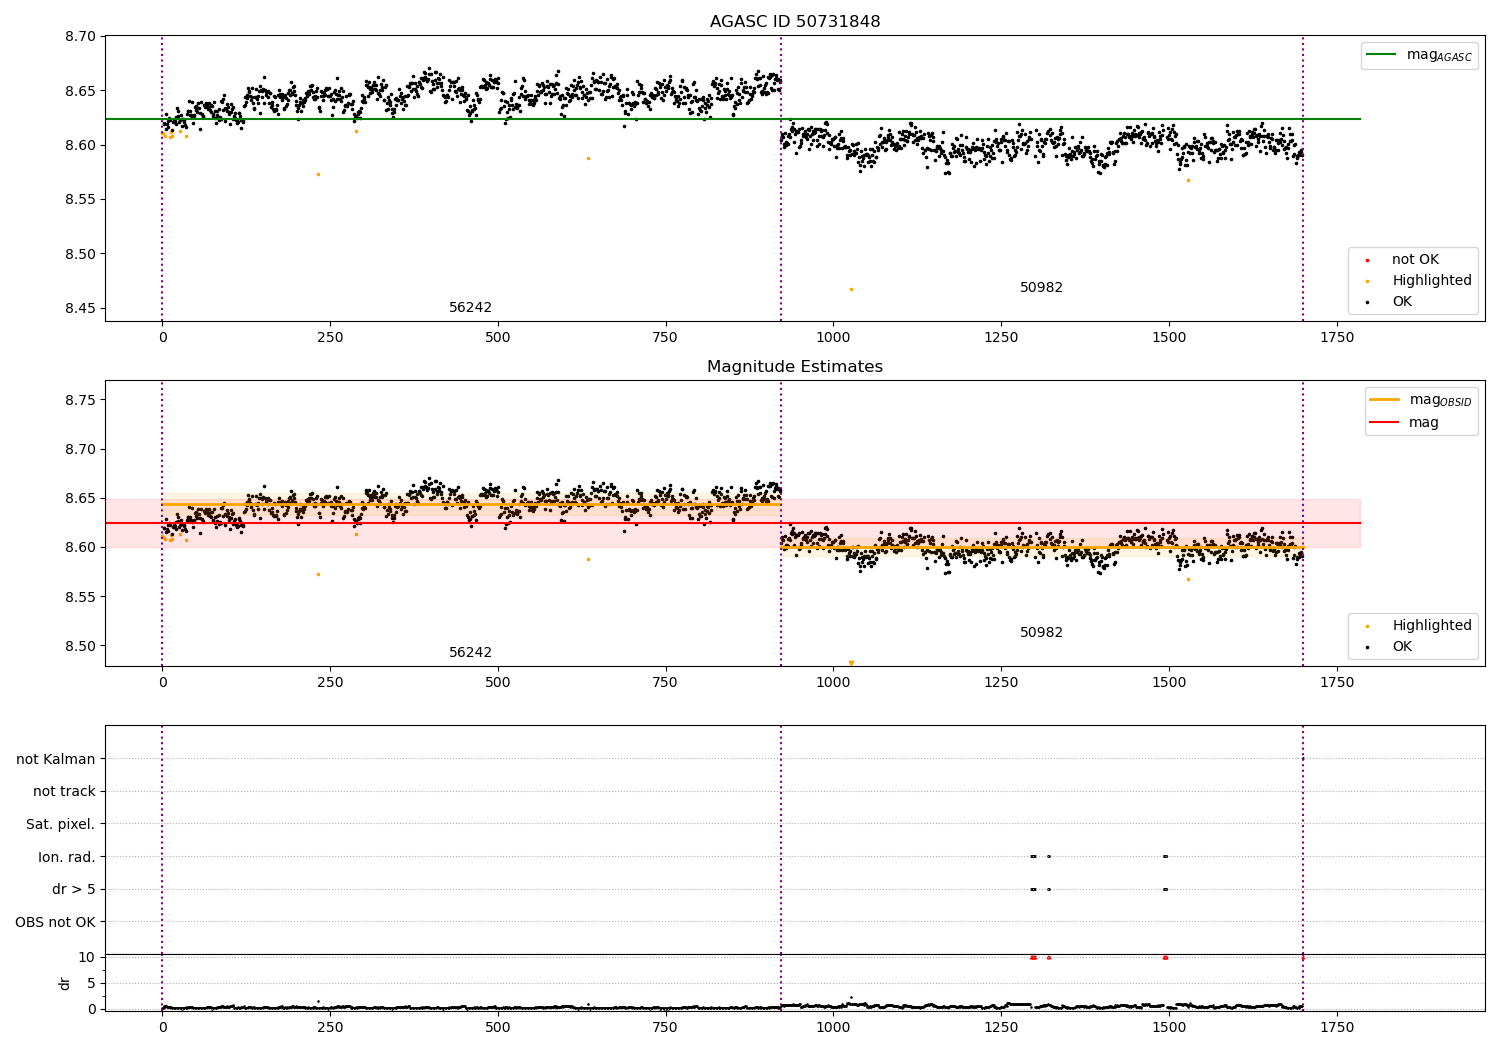Click the 'dr' axis label
This screenshot has width=1500, height=1050.
[65, 983]
